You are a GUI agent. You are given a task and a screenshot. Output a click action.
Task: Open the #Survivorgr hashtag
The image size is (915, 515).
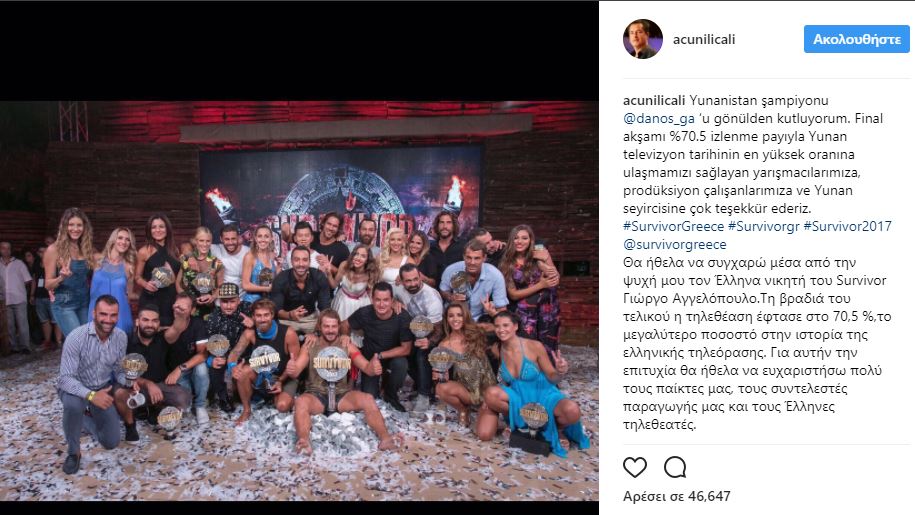(x=763, y=226)
